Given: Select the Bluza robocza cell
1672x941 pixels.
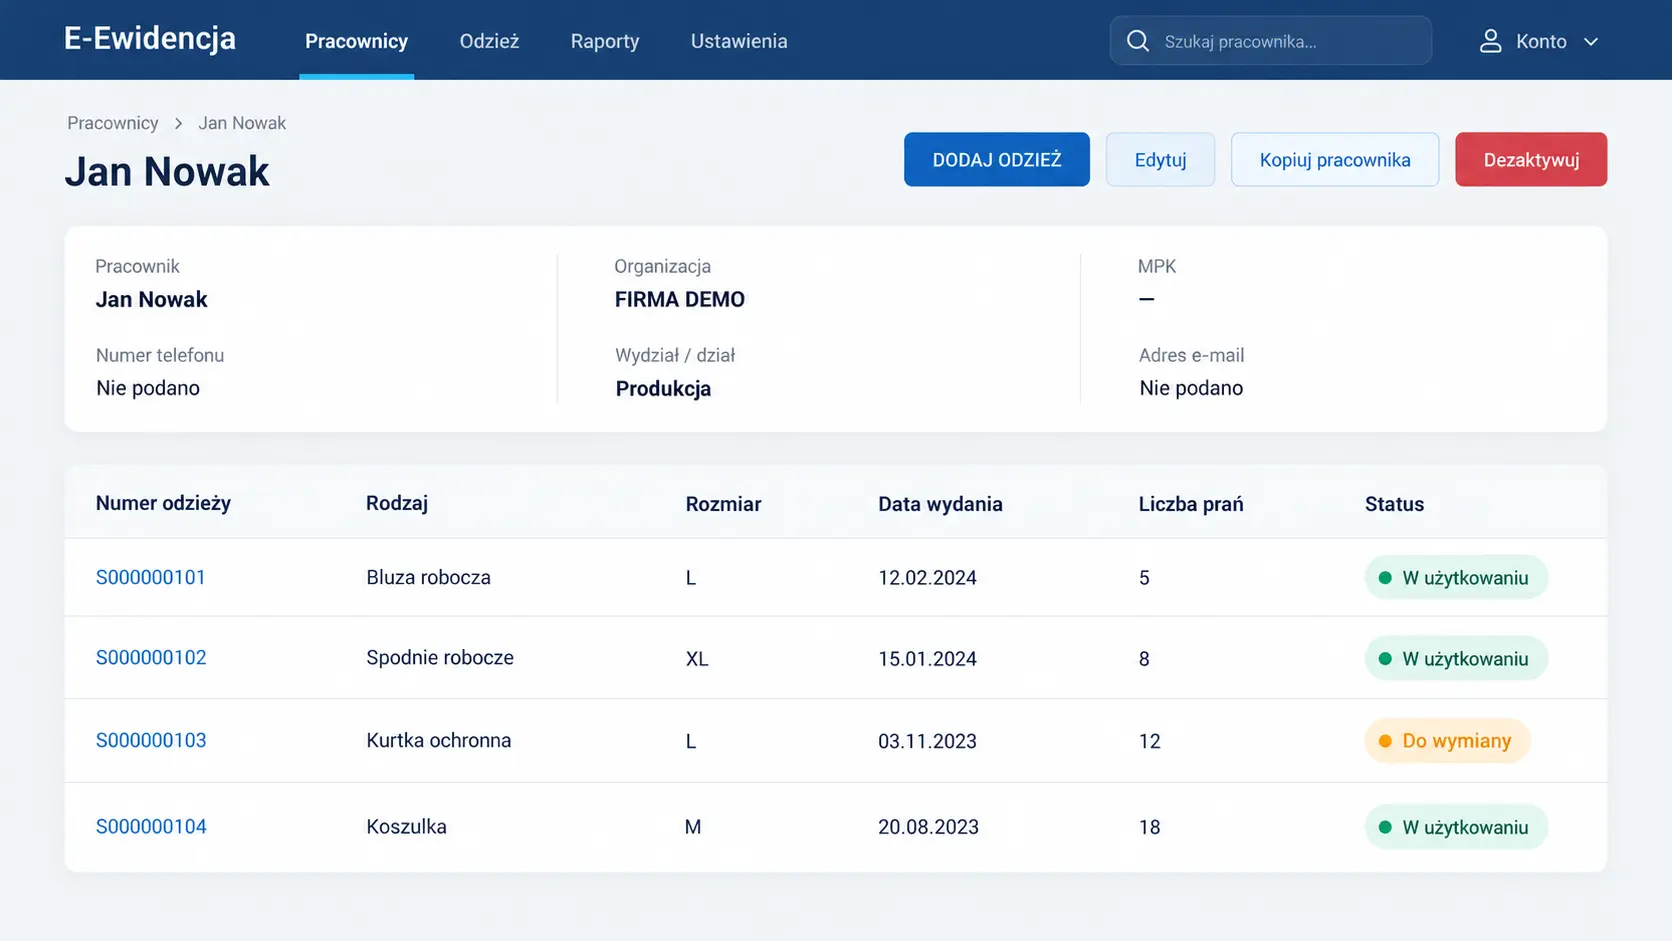Looking at the screenshot, I should tap(428, 577).
